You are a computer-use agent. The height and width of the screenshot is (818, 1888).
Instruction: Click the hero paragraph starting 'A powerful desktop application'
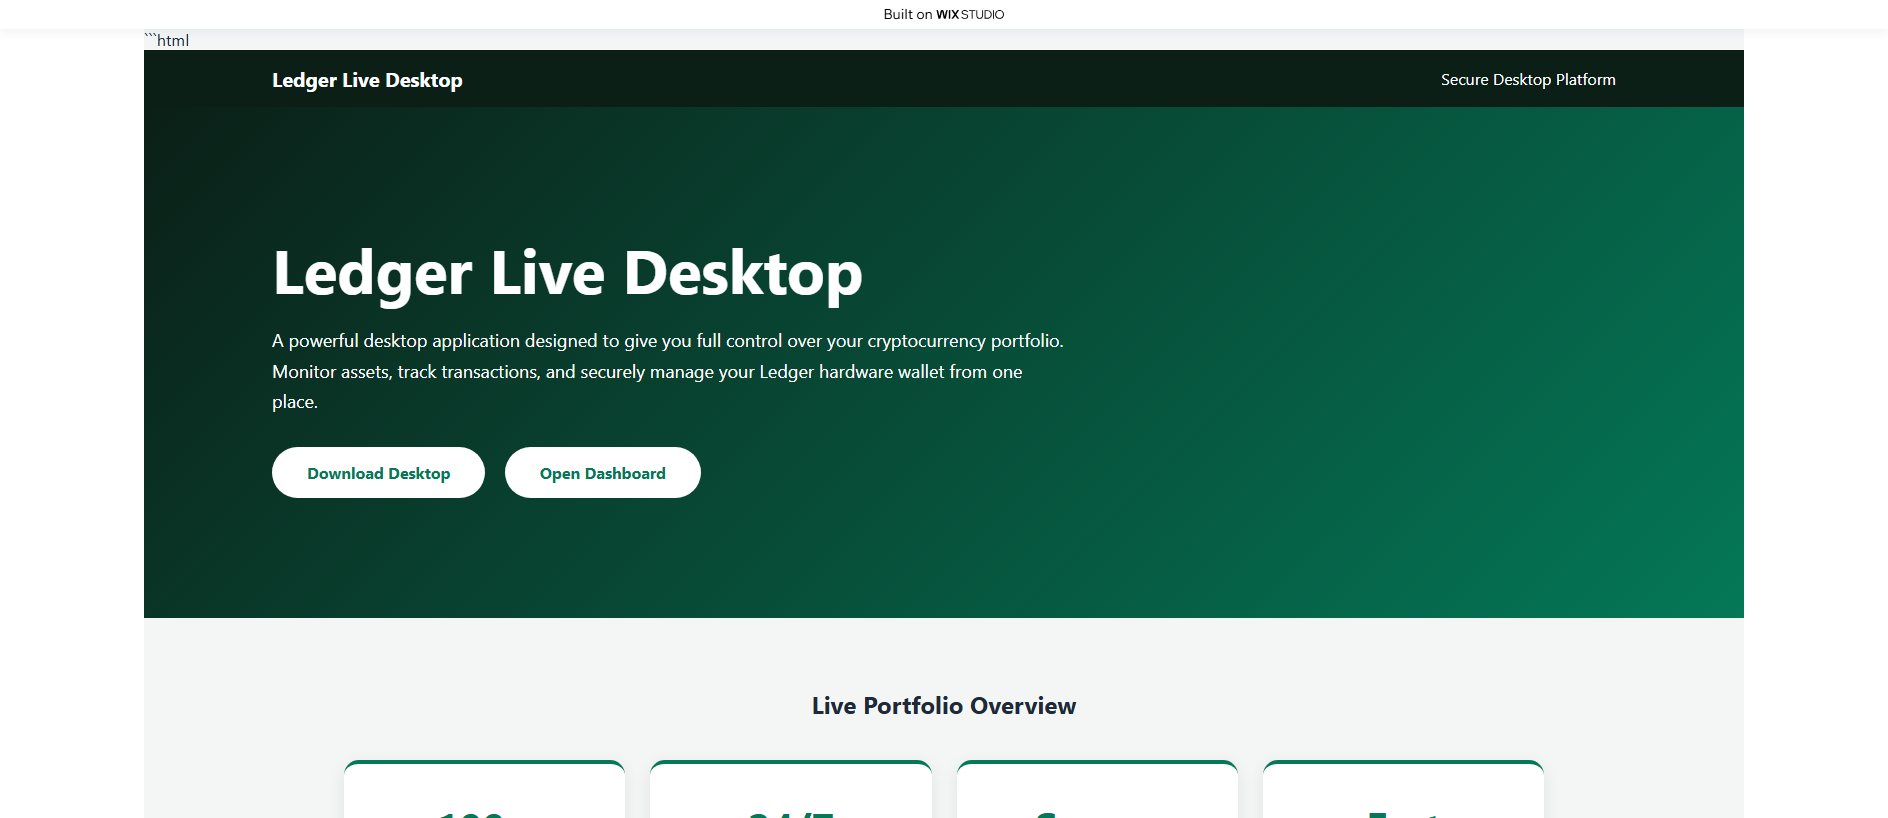click(668, 371)
